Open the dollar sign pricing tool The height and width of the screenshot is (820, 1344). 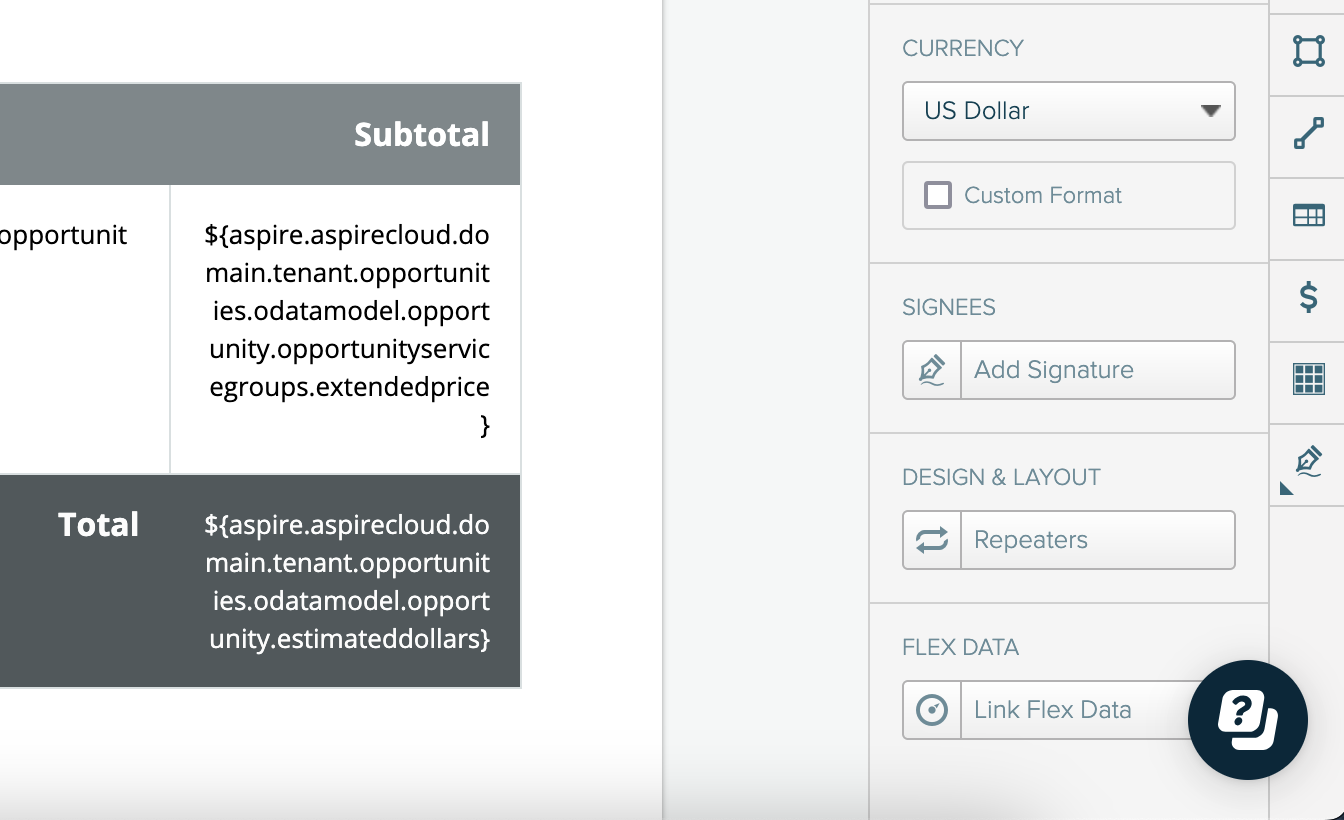tap(1308, 297)
